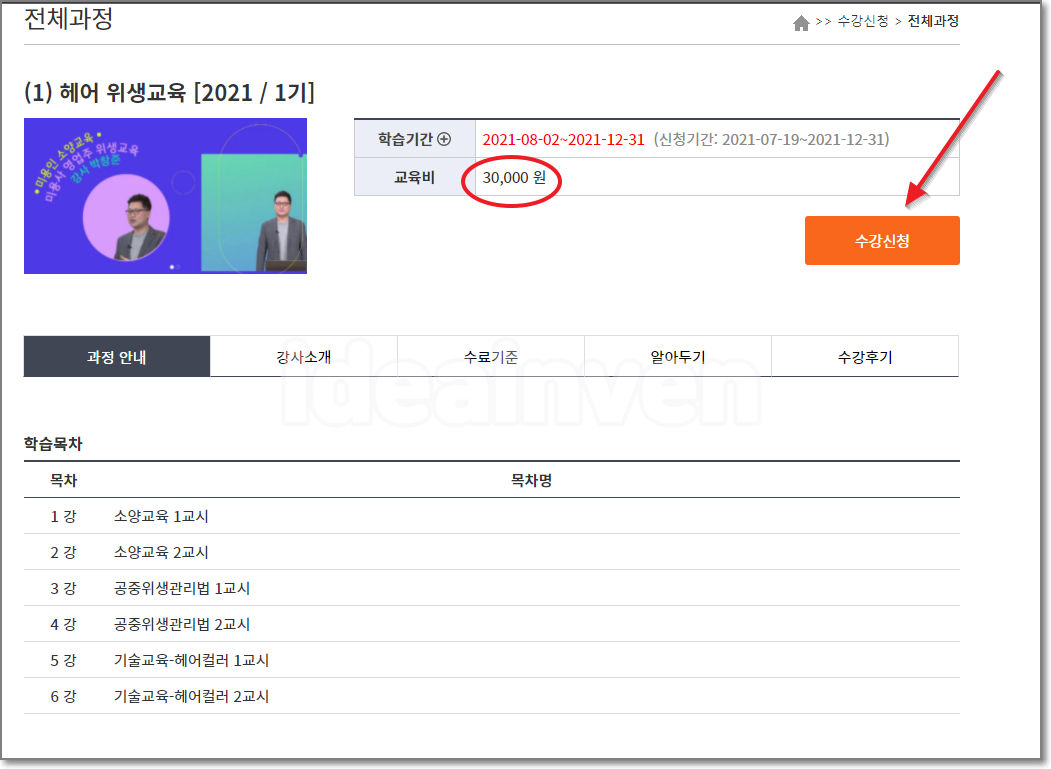1051x769 pixels.
Task: Select the 과정 안내 tab
Action: click(x=116, y=355)
